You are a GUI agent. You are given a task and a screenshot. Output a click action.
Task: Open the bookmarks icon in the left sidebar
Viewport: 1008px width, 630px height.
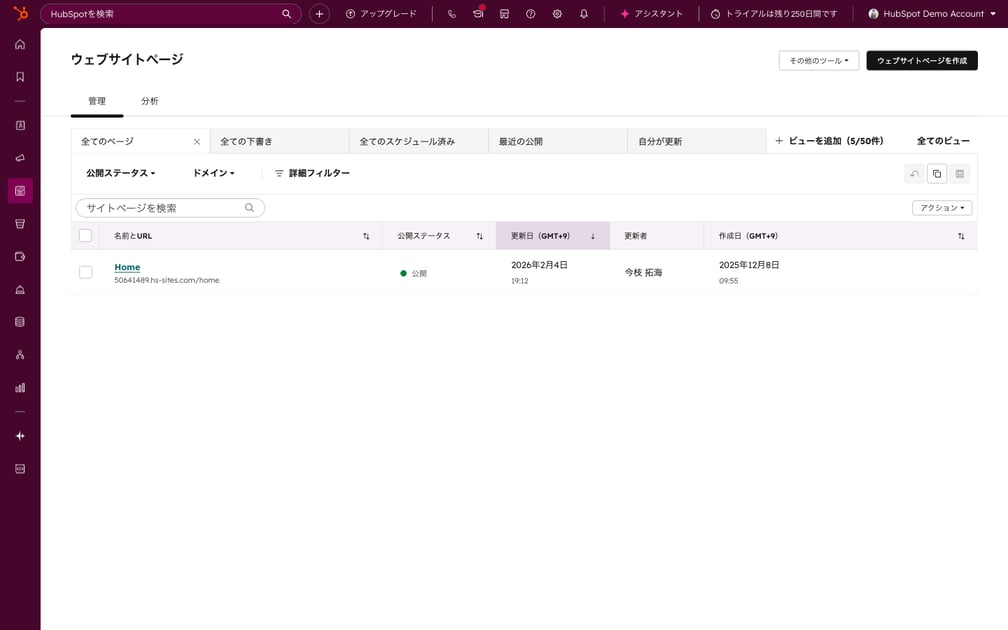click(x=19, y=75)
